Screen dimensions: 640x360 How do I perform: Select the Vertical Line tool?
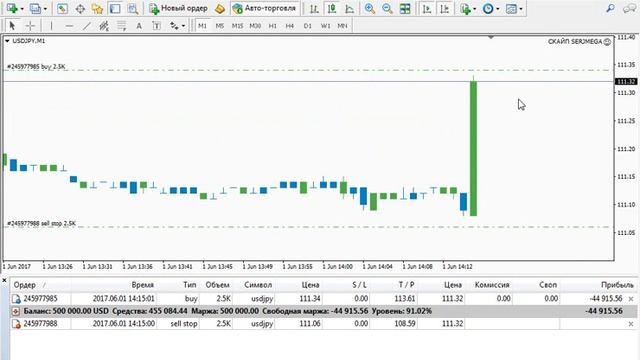click(x=51, y=26)
